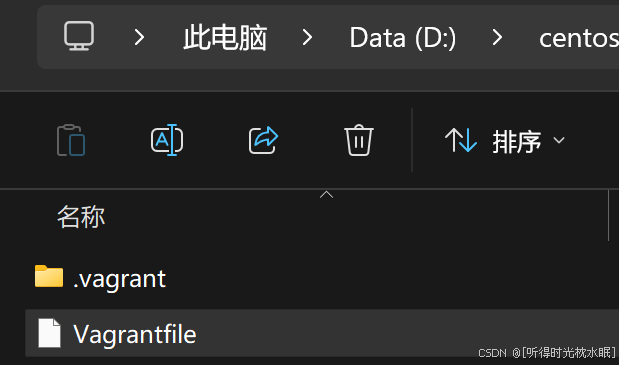Screen dimensions: 619x365
Task: Click the Delete trash can icon
Action: tap(359, 140)
